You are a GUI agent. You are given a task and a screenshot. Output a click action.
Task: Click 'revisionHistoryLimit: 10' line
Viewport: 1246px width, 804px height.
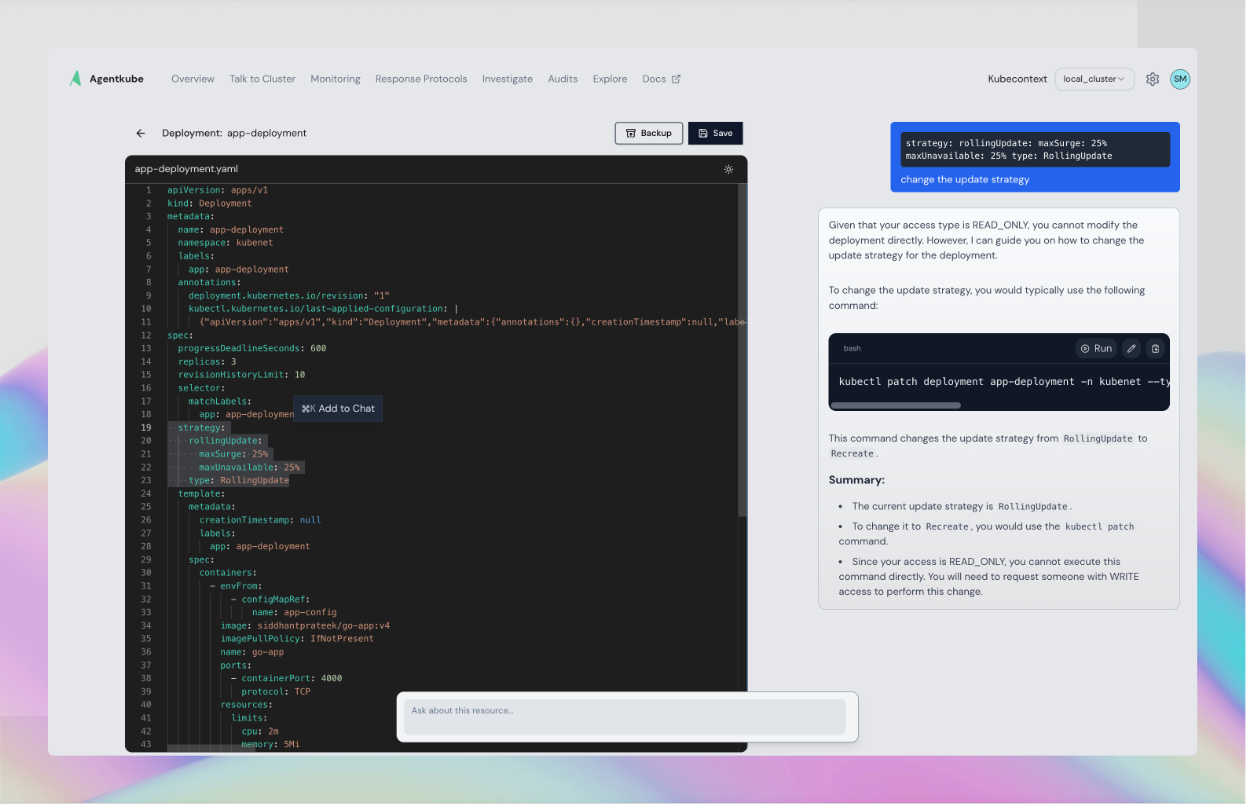pos(242,374)
